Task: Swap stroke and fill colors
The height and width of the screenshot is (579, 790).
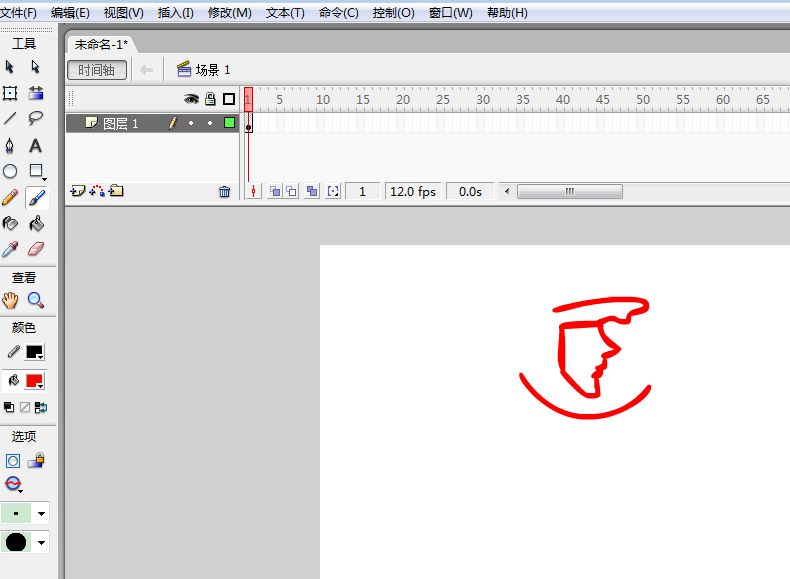Action: point(41,407)
